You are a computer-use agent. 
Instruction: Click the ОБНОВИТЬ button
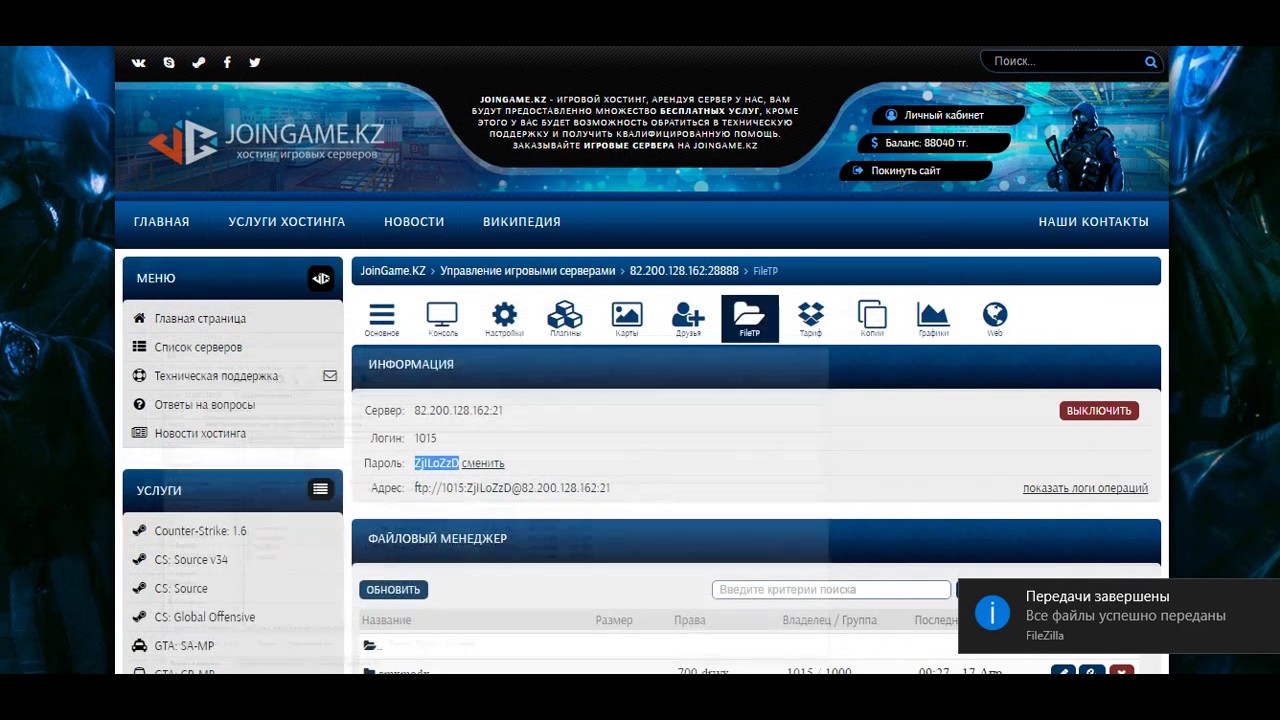(394, 590)
